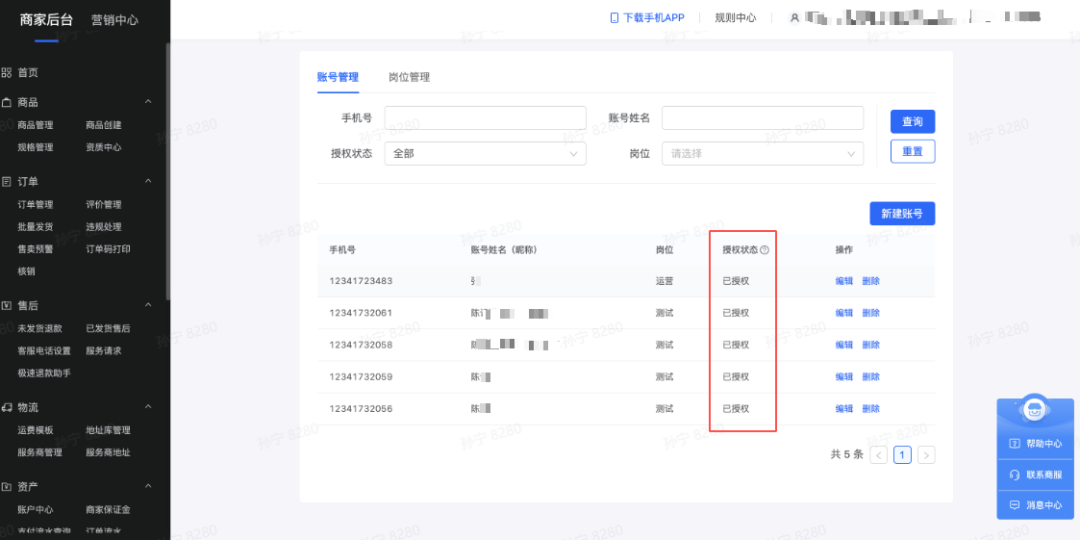Go to next page arrow
Image resolution: width=1080 pixels, height=540 pixels.
[x=926, y=455]
